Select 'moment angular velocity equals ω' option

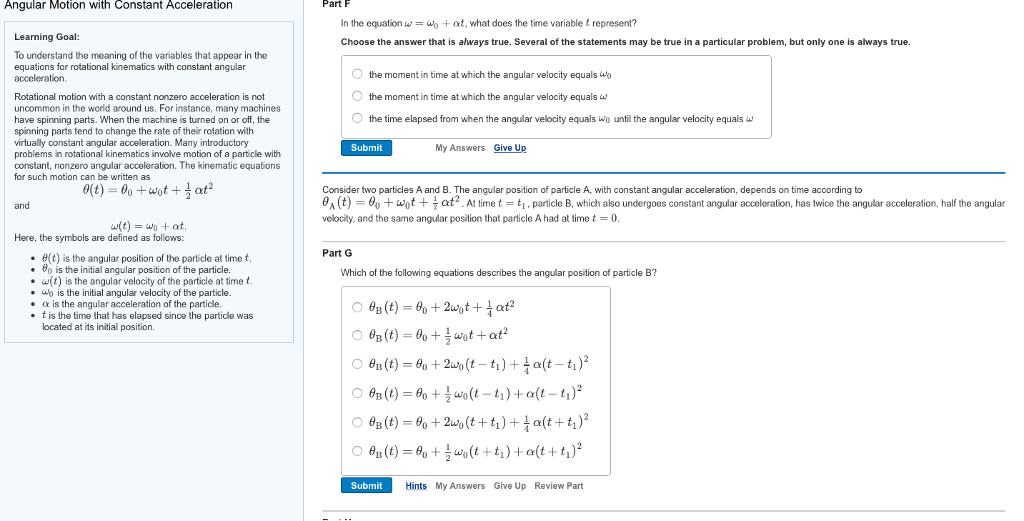tap(357, 97)
